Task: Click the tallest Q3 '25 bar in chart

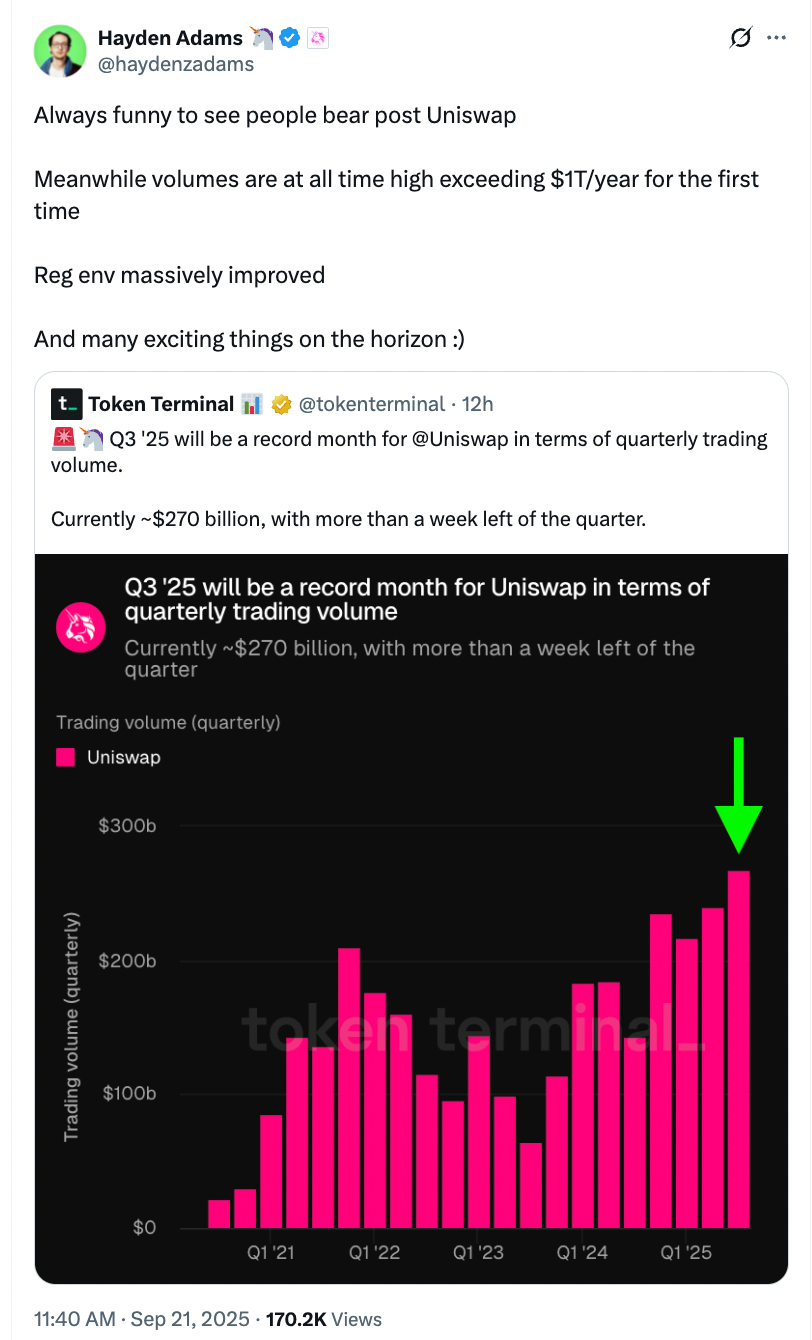Action: tap(739, 1049)
